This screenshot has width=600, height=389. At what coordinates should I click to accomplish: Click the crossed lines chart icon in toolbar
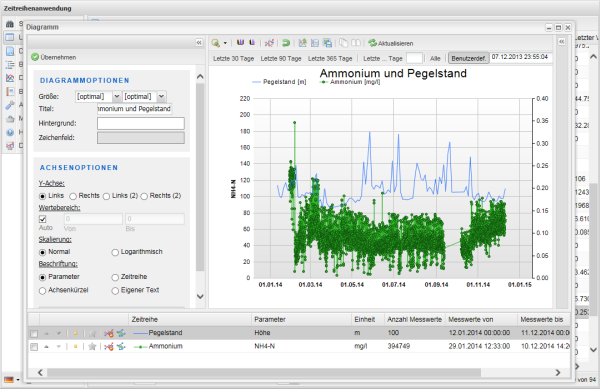[x=269, y=43]
